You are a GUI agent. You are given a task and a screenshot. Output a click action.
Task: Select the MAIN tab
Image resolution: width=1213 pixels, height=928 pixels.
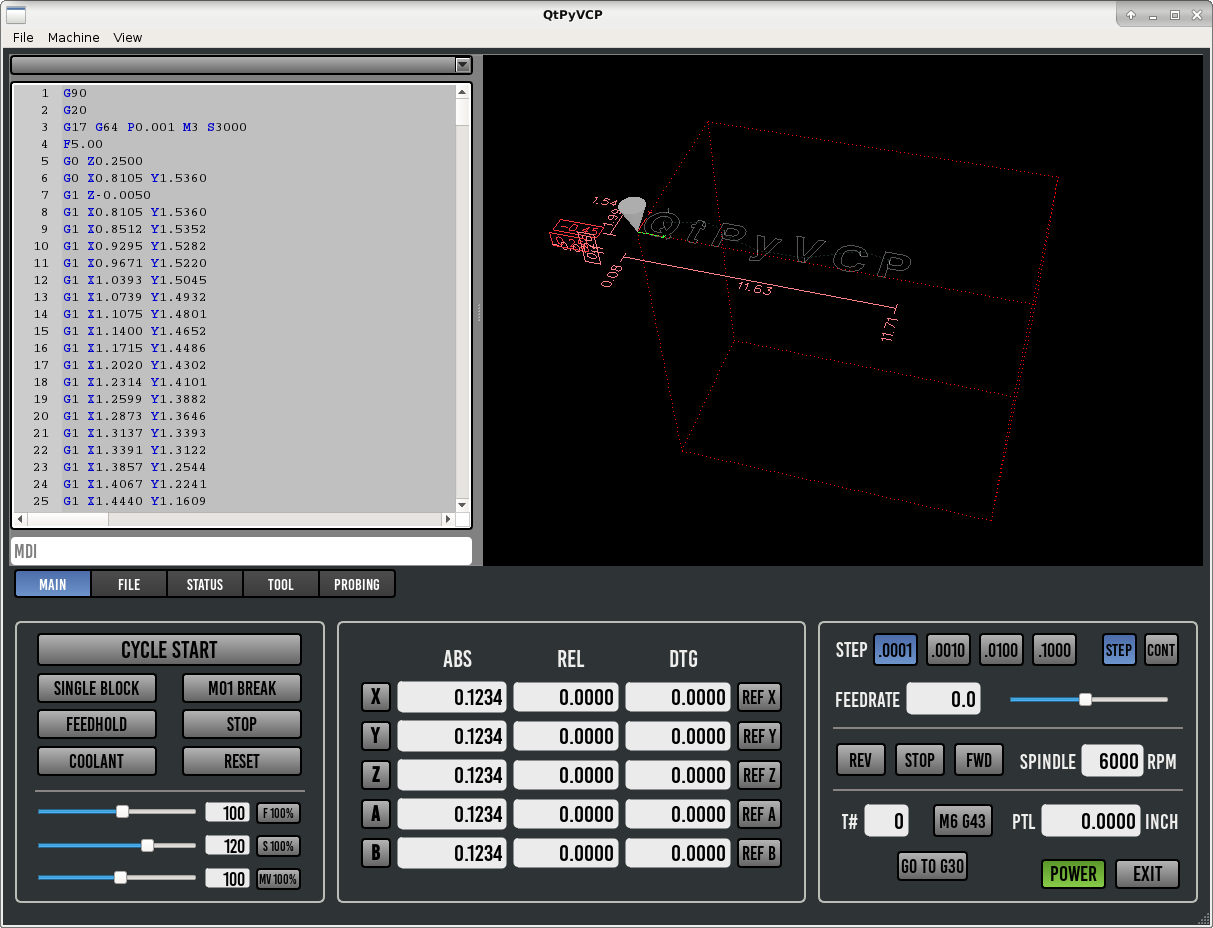click(x=53, y=584)
